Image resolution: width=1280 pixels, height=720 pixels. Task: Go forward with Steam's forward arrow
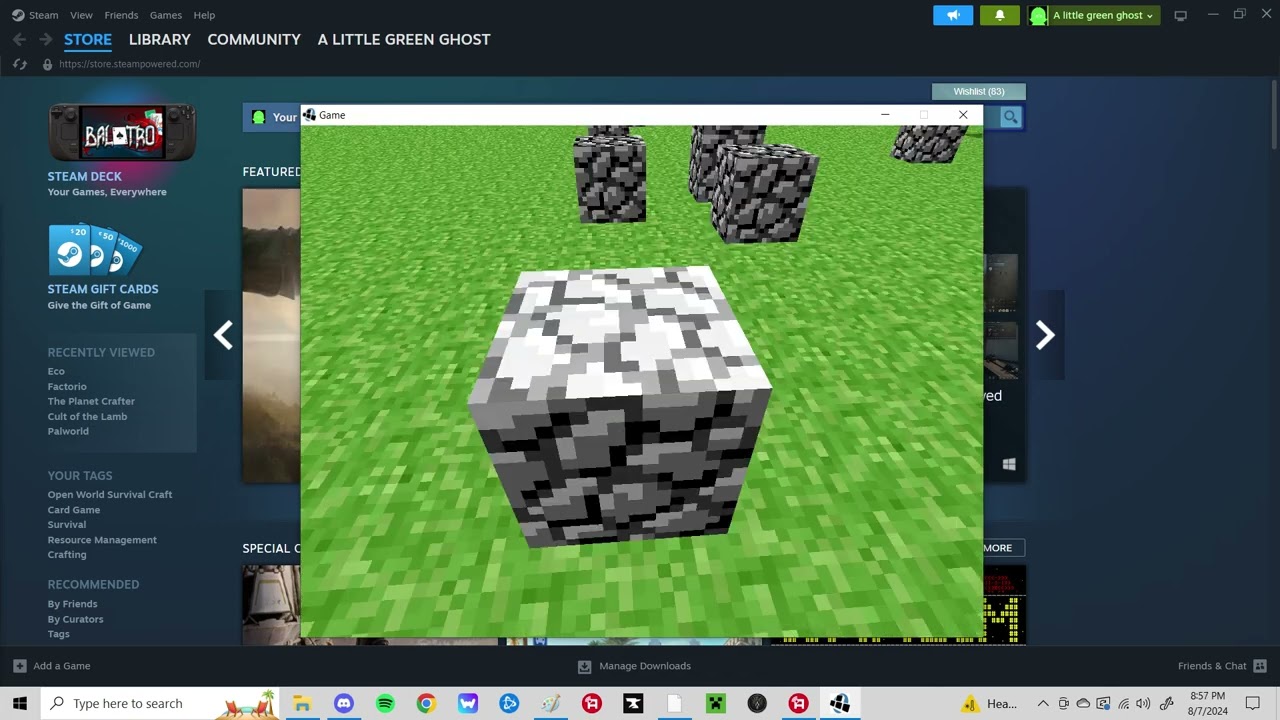(x=45, y=40)
